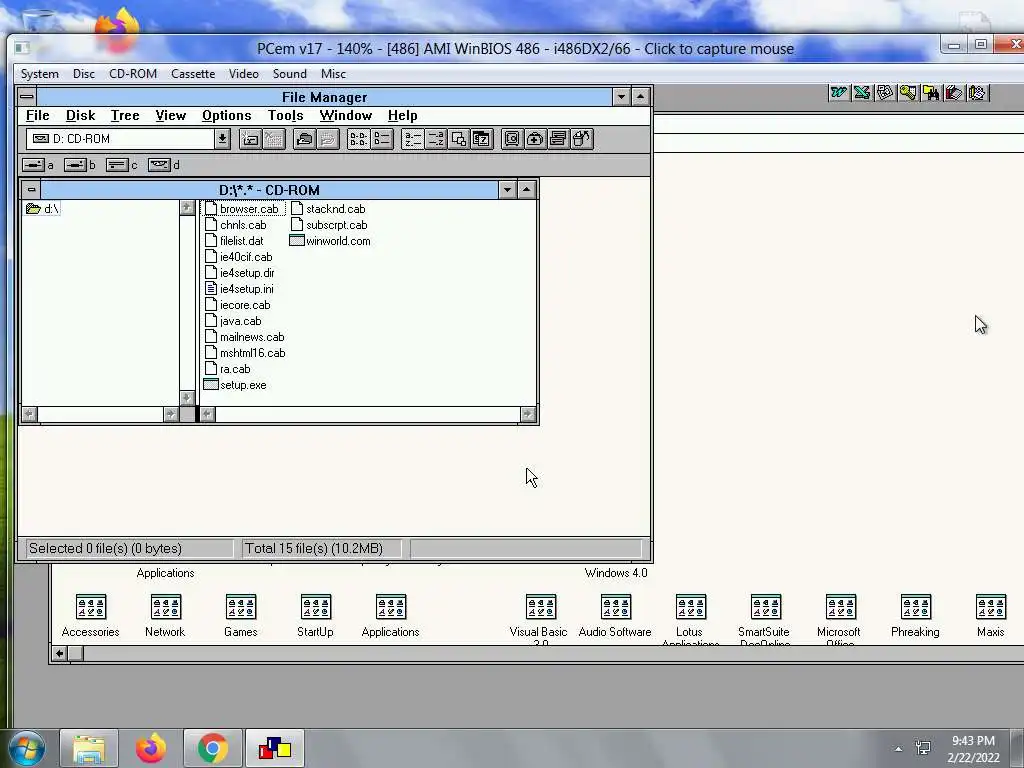The width and height of the screenshot is (1024, 768).
Task: Click the Share As folder icon
Action: 304,139
